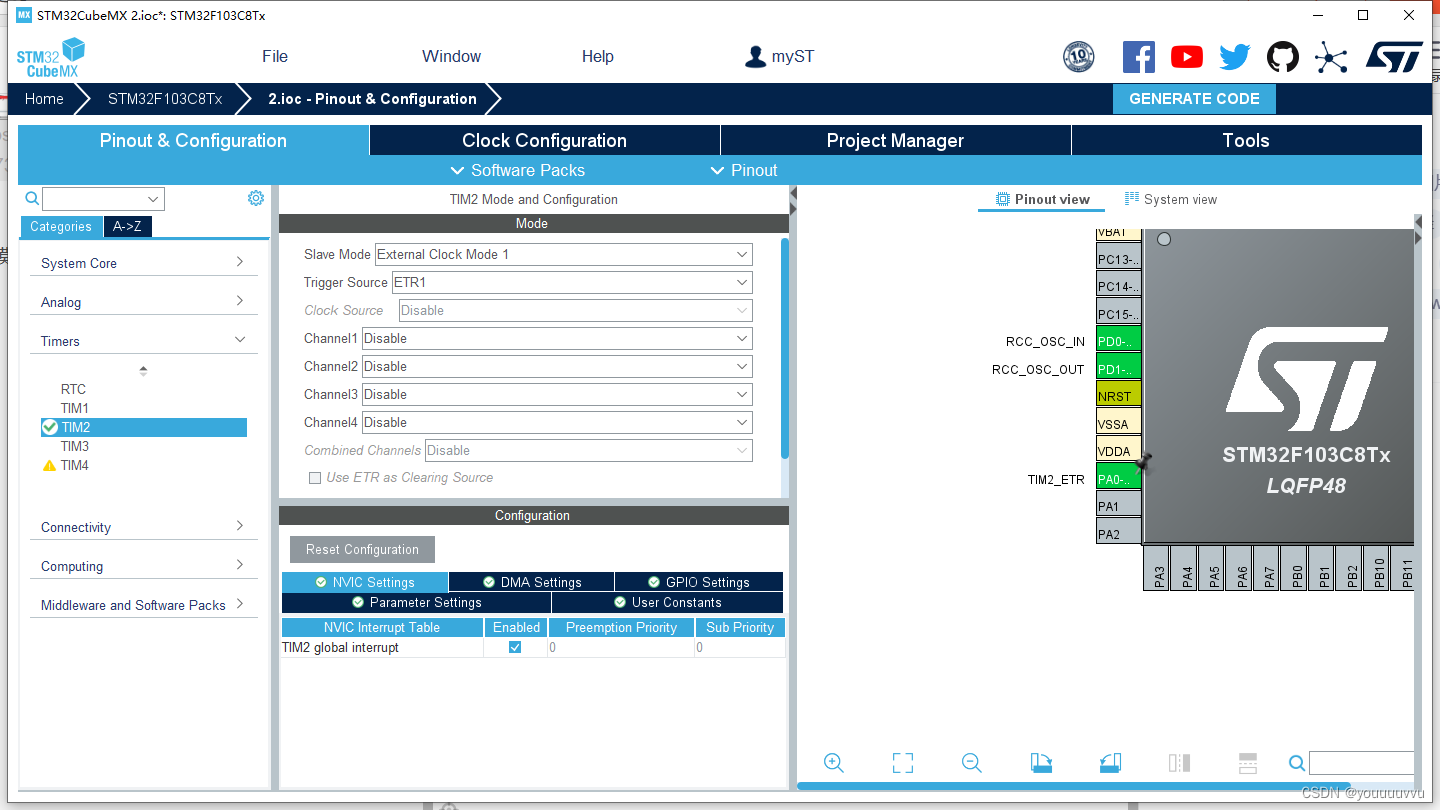Rotate the chip clockwise icon
The height and width of the screenshot is (810, 1440).
(1041, 763)
